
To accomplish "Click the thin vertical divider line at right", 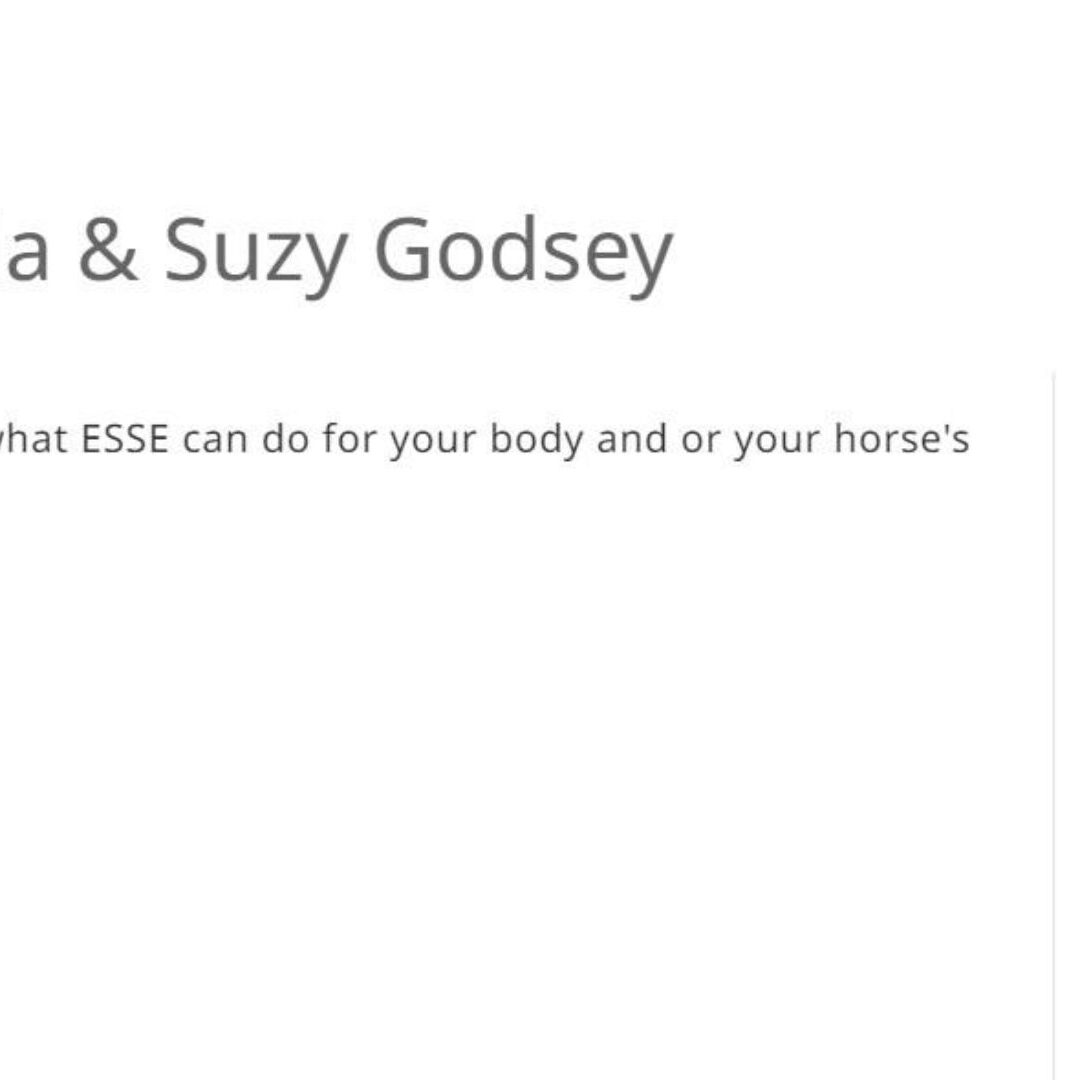I will click(1054, 700).
